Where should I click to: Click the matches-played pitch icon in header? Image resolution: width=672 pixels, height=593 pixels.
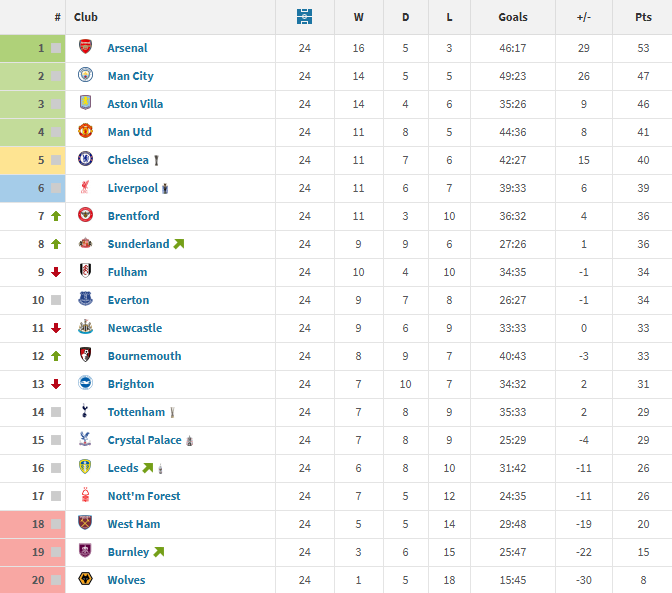(x=304, y=17)
